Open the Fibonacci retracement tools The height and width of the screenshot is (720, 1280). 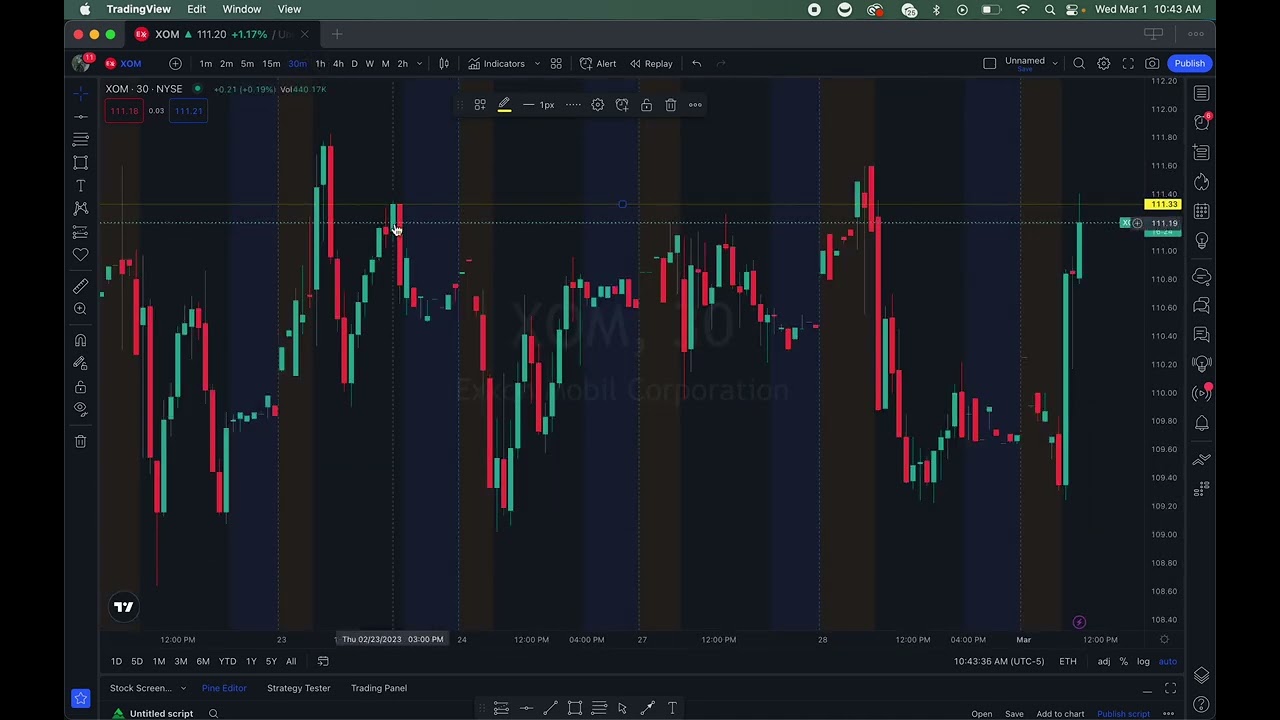pos(81,140)
